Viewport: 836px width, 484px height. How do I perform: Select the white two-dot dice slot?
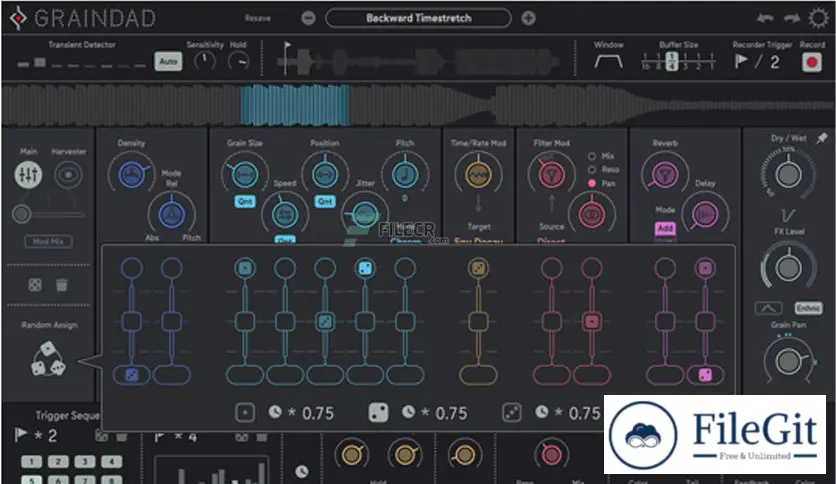[378, 413]
